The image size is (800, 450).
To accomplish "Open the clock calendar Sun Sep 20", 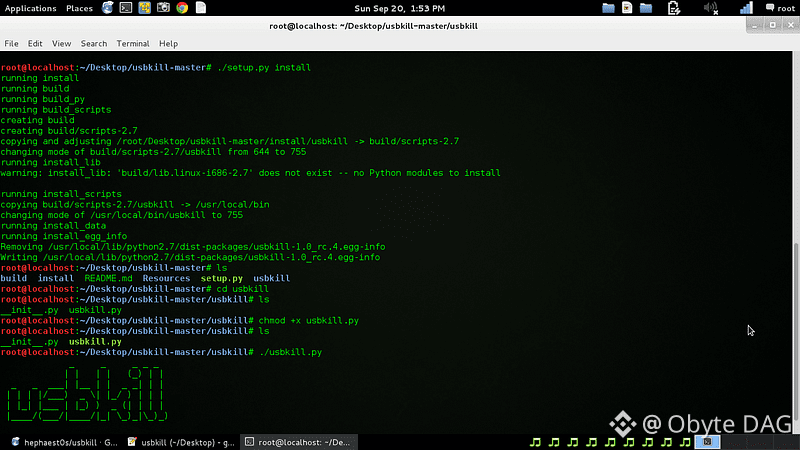I will (399, 8).
